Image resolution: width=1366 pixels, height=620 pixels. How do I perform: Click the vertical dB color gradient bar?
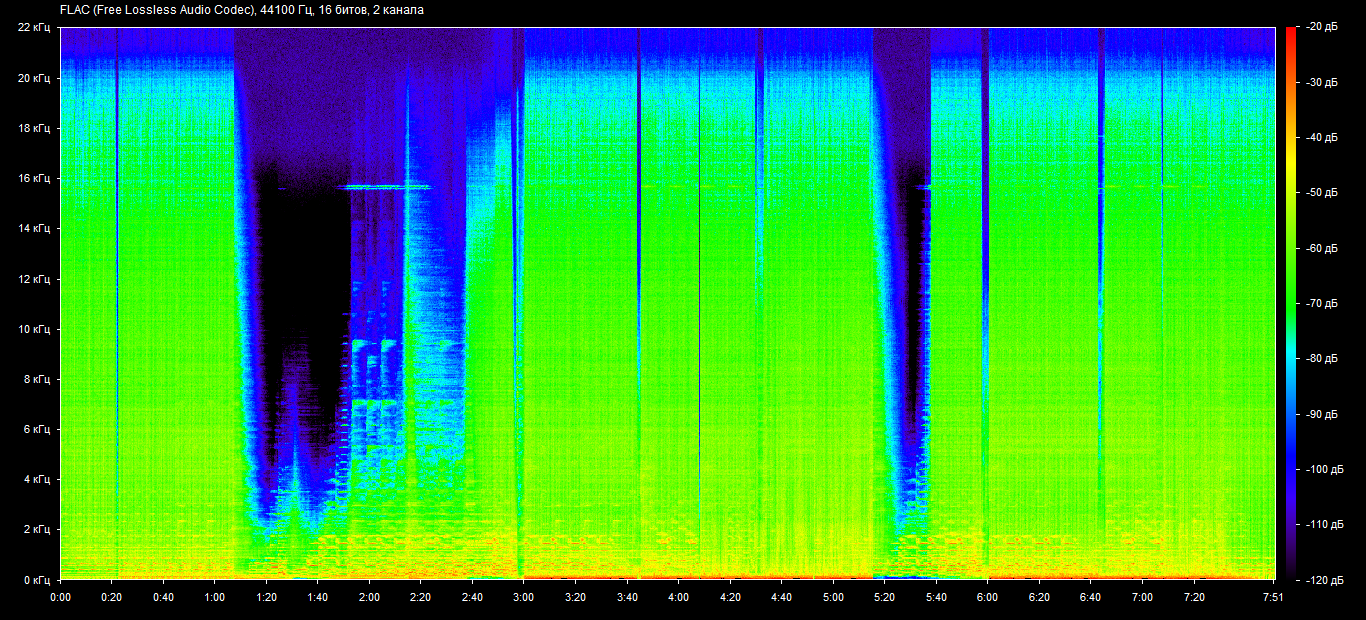point(1290,304)
